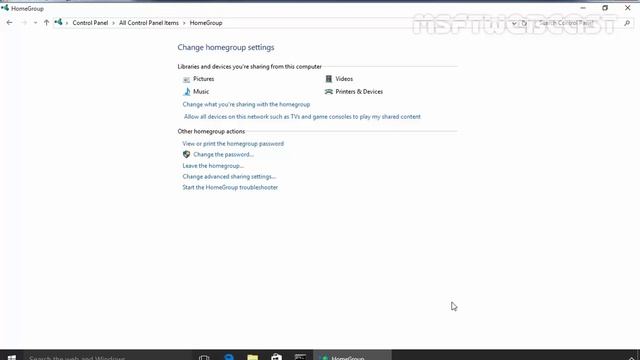Screen dimensions: 640x360
Task: Click the shield icon beside Change the password
Action: (187, 154)
